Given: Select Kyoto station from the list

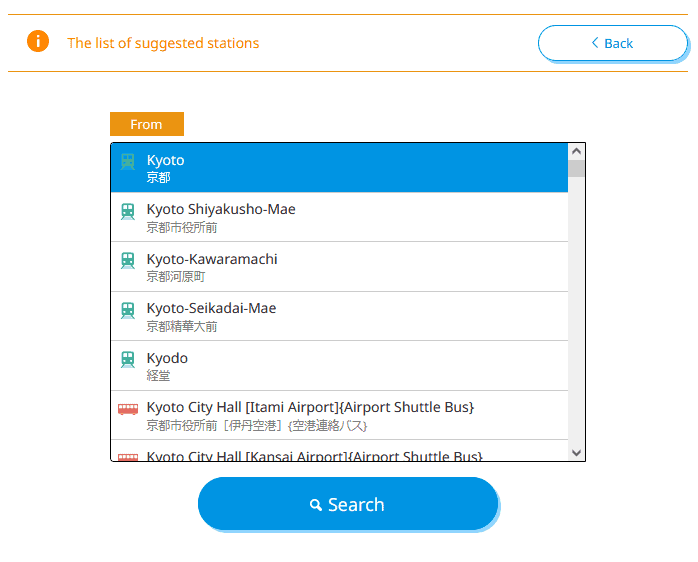Looking at the screenshot, I should pos(340,168).
